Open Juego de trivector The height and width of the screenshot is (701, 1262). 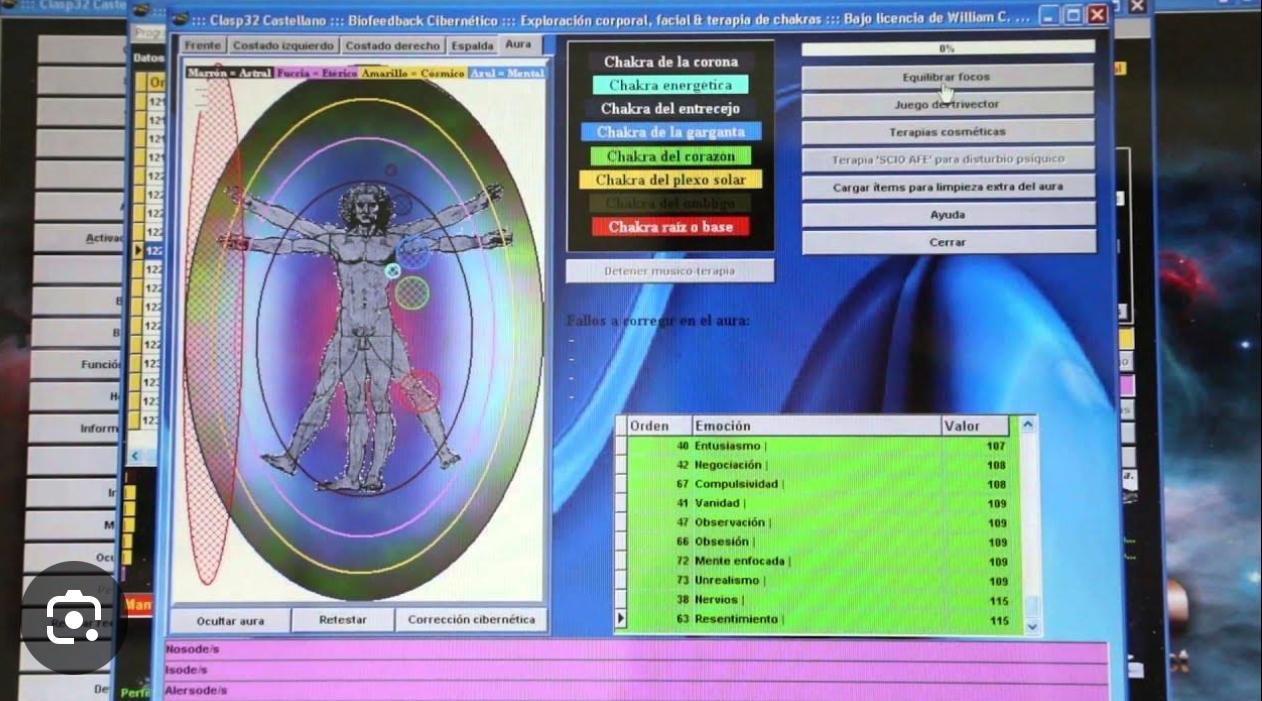coord(948,104)
